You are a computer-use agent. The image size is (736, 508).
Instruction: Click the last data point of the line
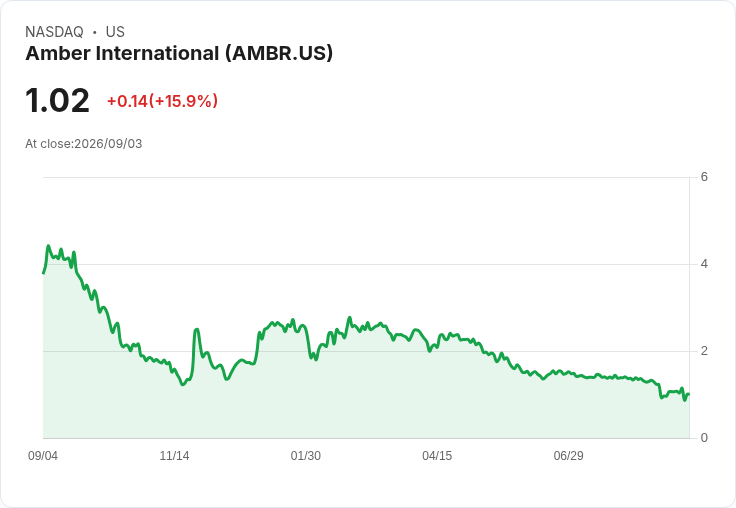[689, 394]
